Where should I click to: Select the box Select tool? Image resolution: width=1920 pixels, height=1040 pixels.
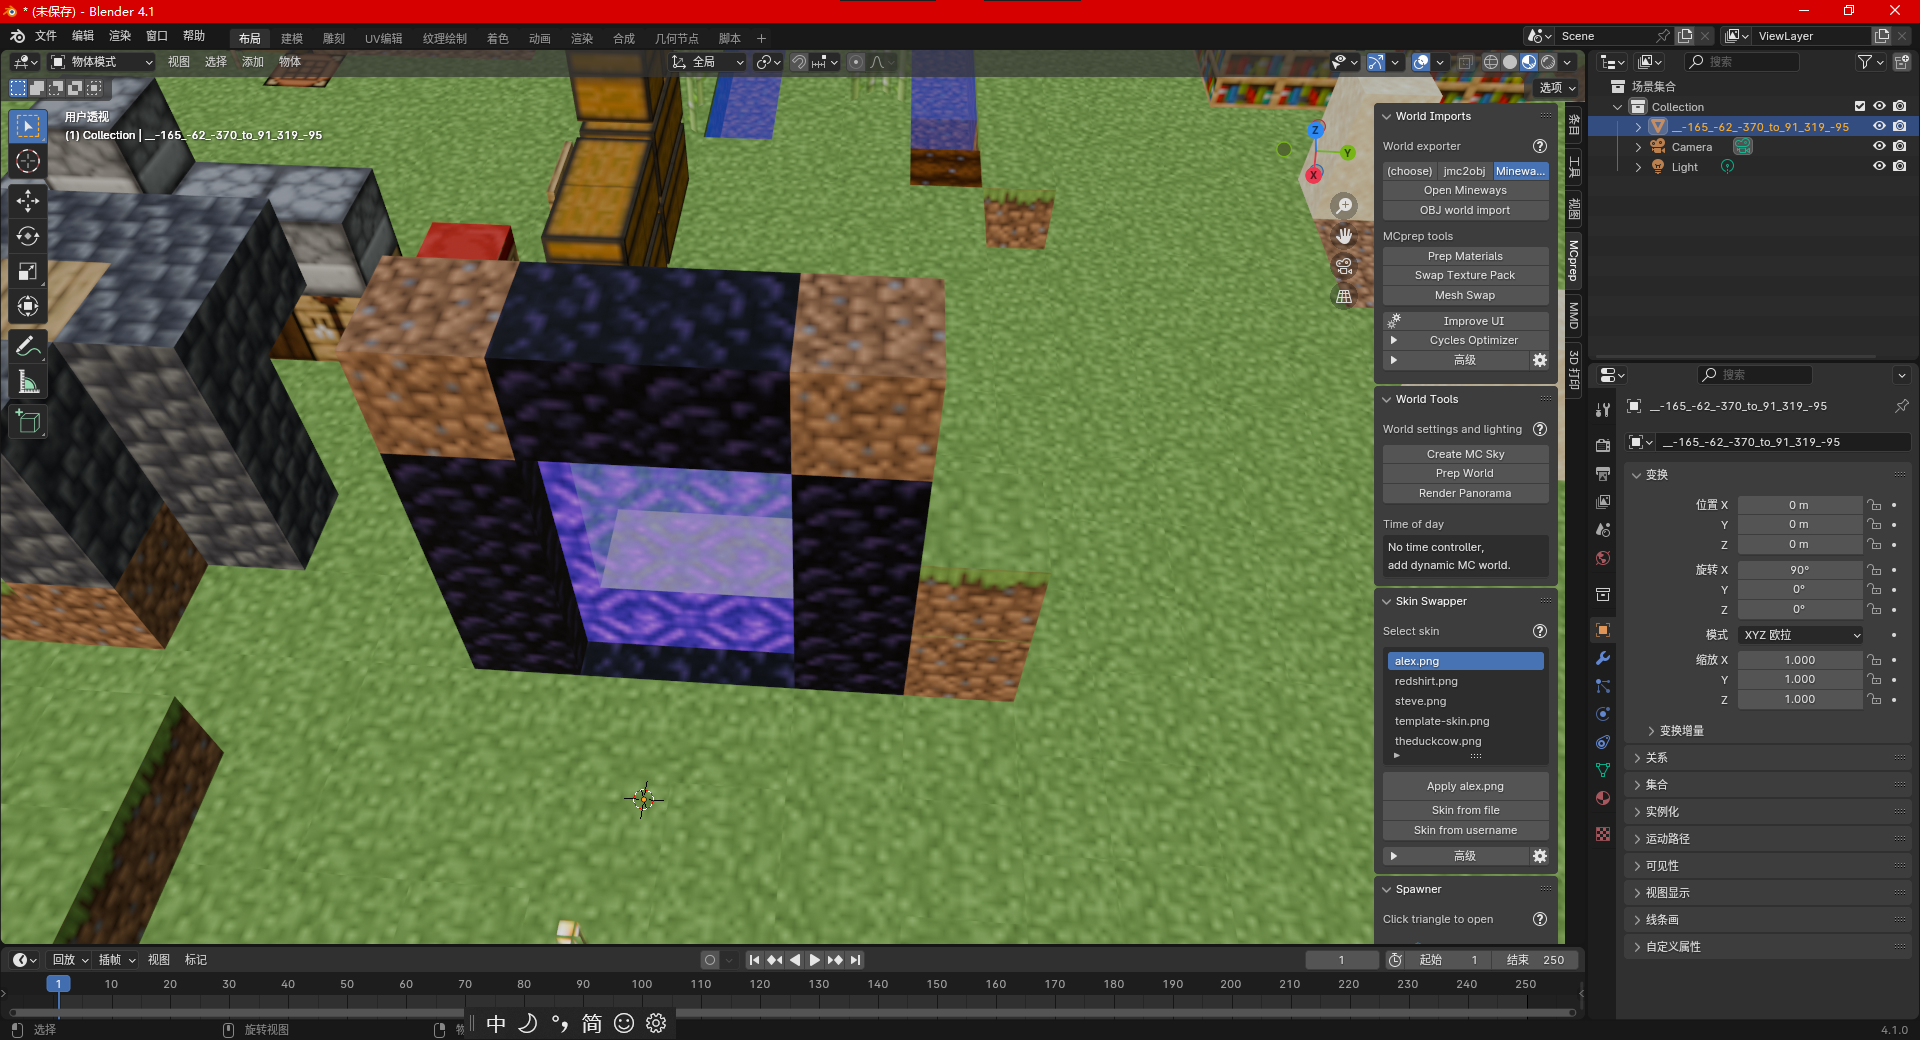[x=28, y=126]
